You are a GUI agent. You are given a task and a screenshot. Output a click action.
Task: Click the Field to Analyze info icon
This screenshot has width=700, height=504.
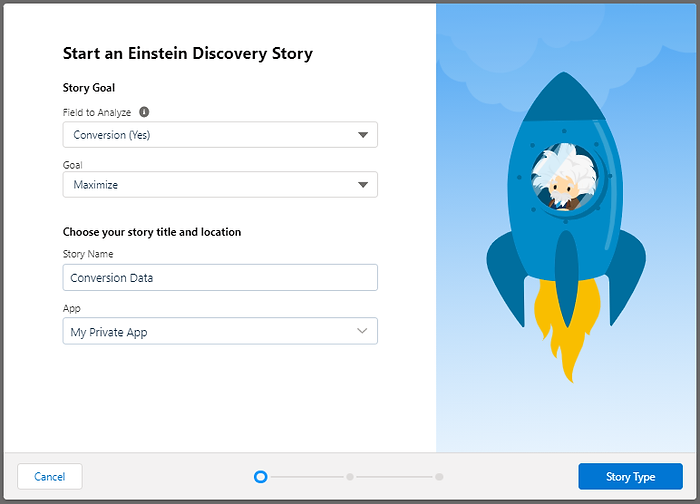pyautogui.click(x=144, y=112)
